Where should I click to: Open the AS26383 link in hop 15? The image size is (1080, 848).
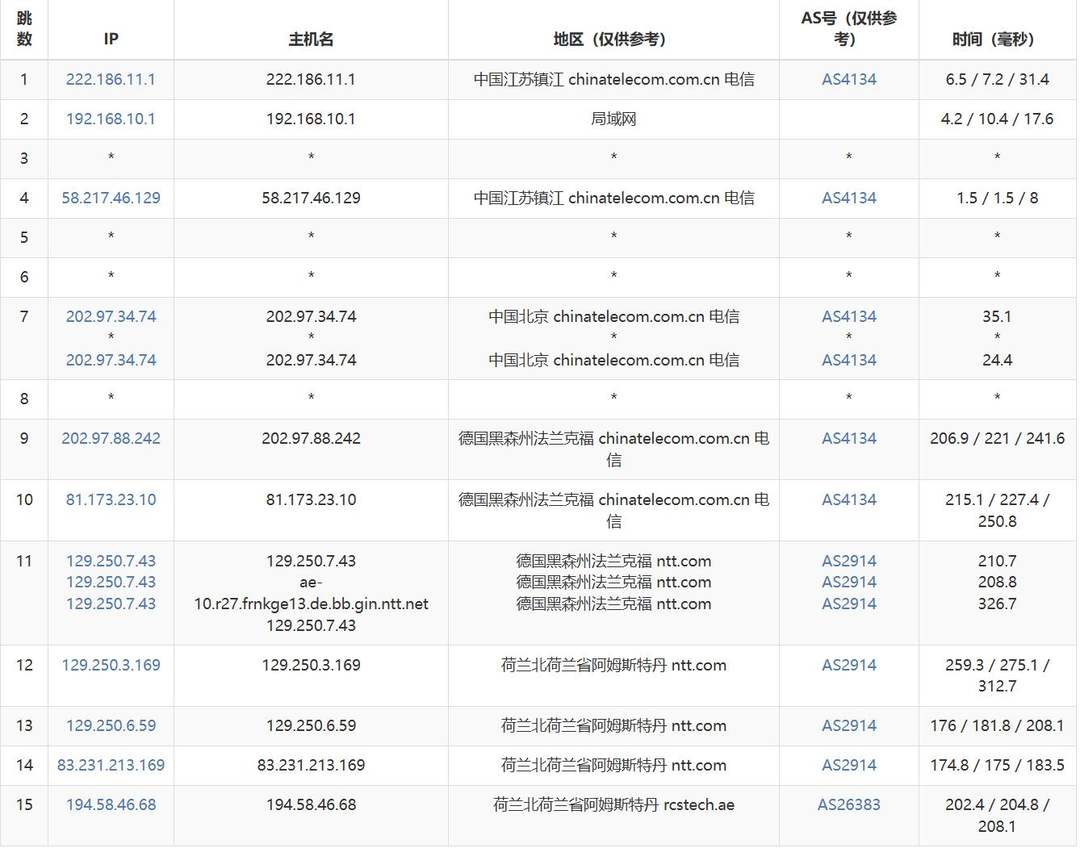(x=849, y=805)
